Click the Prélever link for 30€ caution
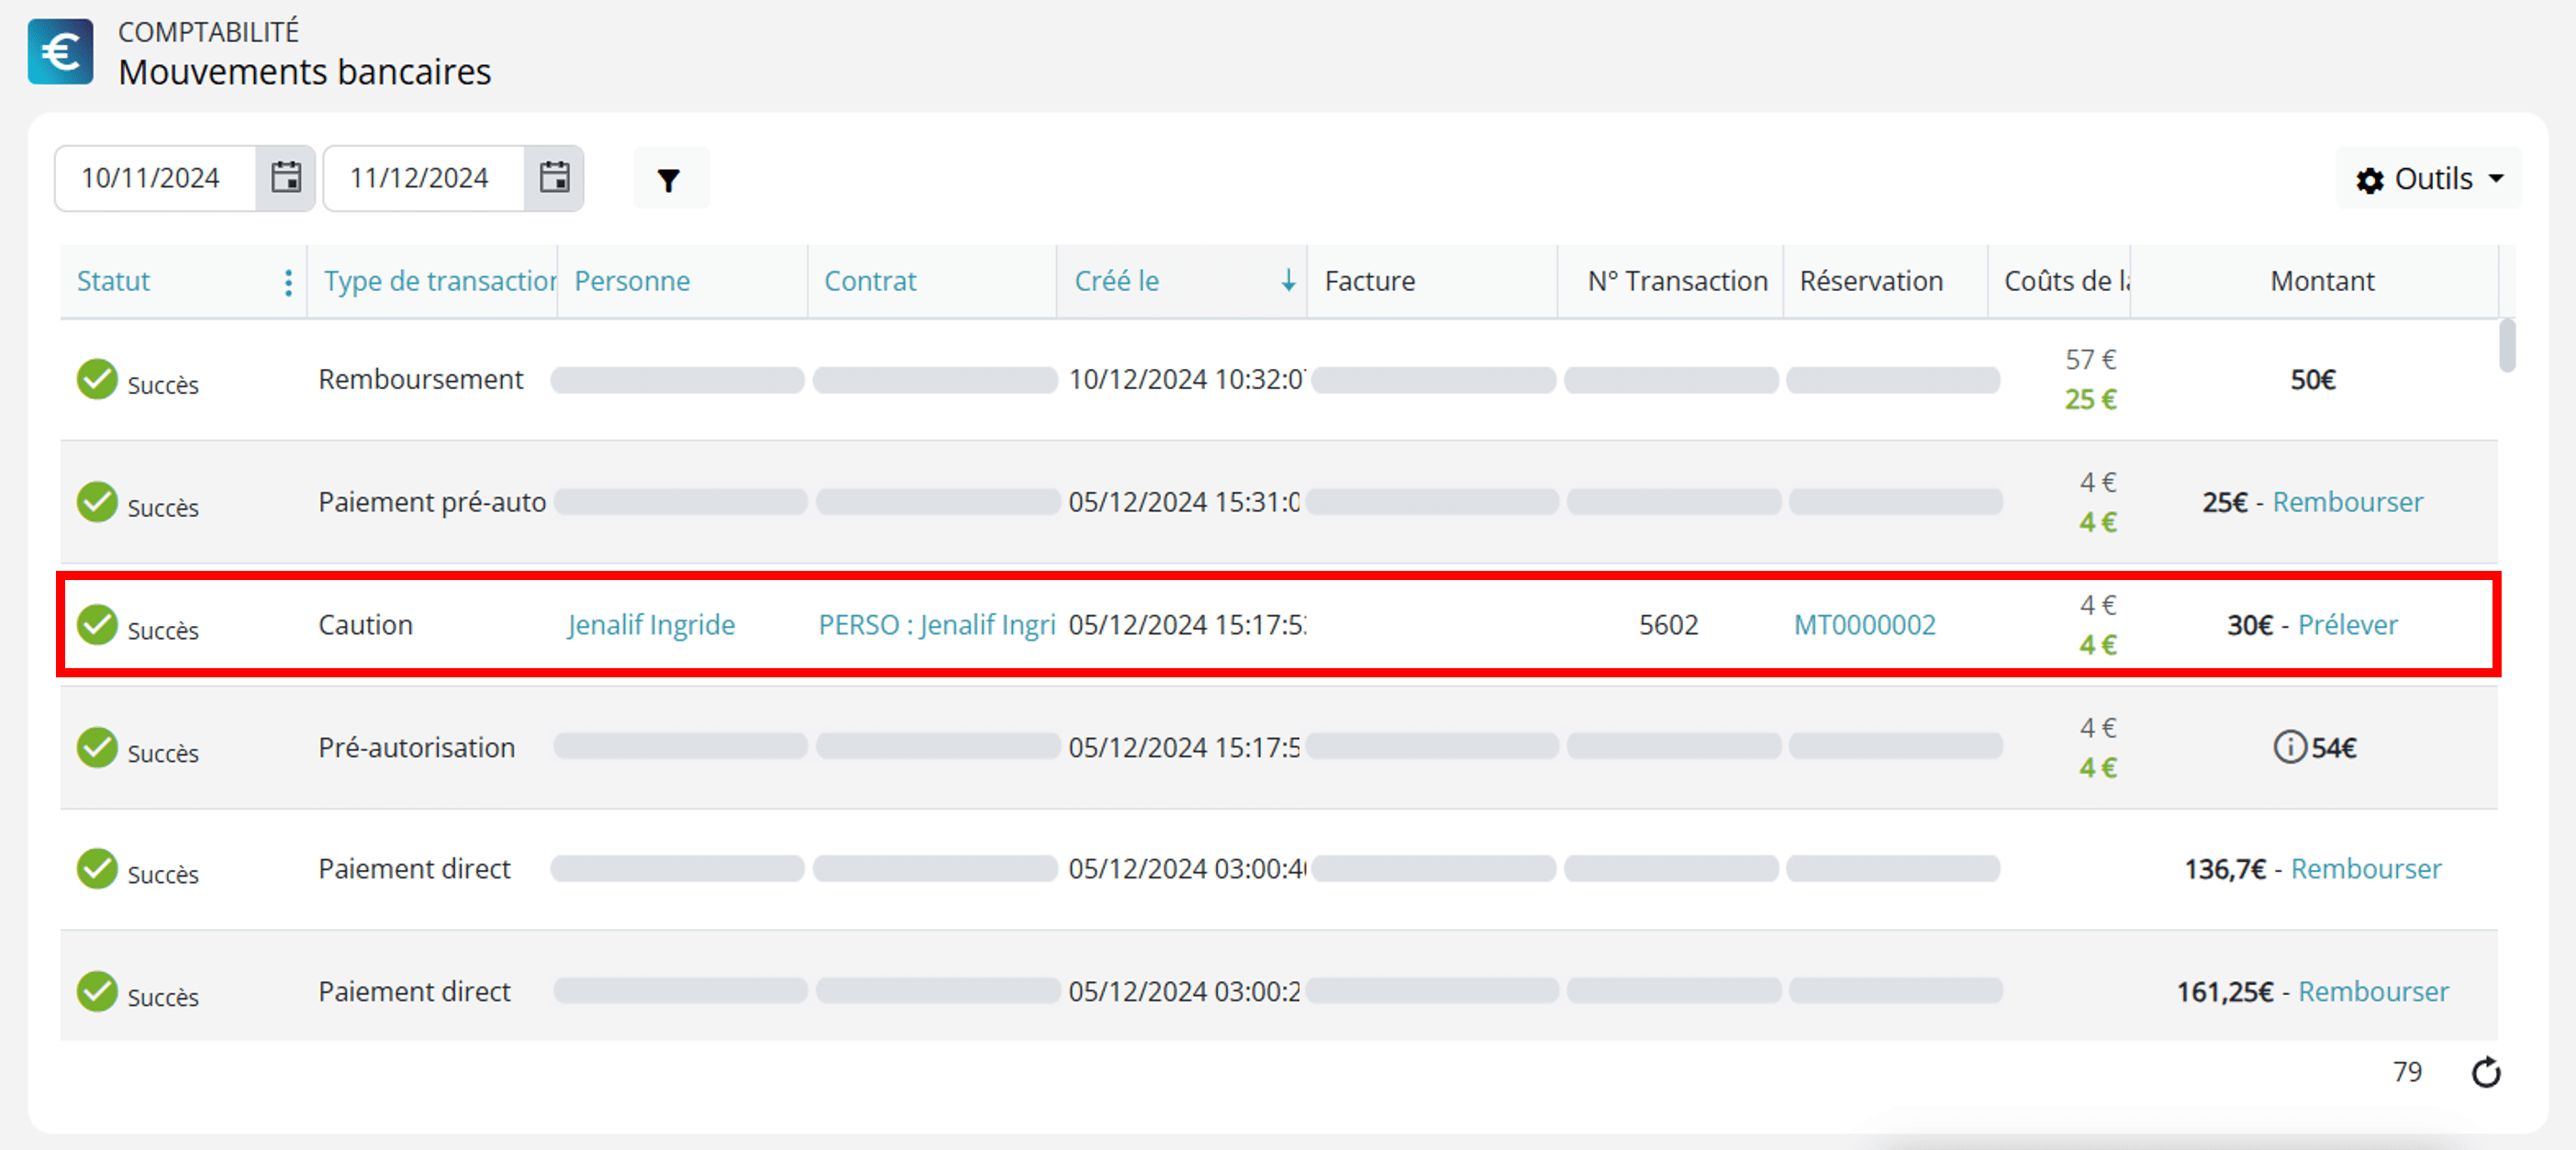This screenshot has width=2576, height=1150. tap(2347, 625)
